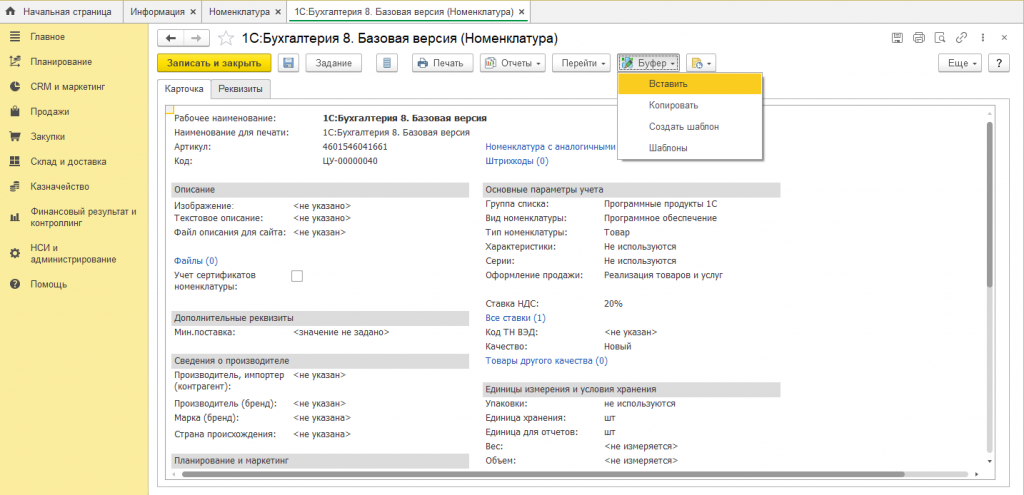Screen dimensions: 1024x495
Task: Go to Начальная страница tab
Action: (x=63, y=12)
